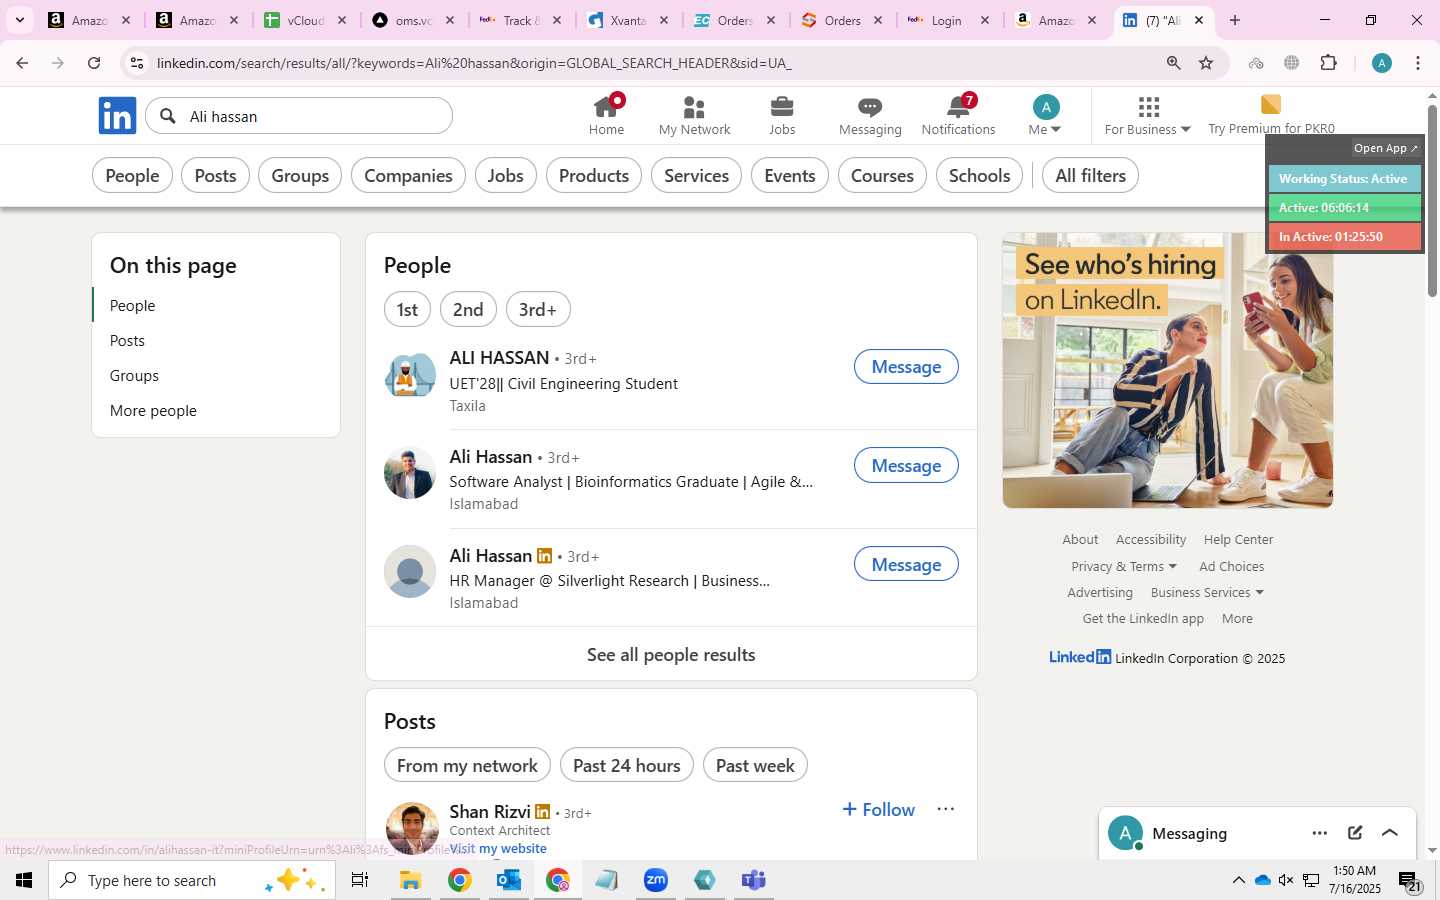Image resolution: width=1440 pixels, height=900 pixels.
Task: Select the Companies filter pill
Action: point(408,176)
